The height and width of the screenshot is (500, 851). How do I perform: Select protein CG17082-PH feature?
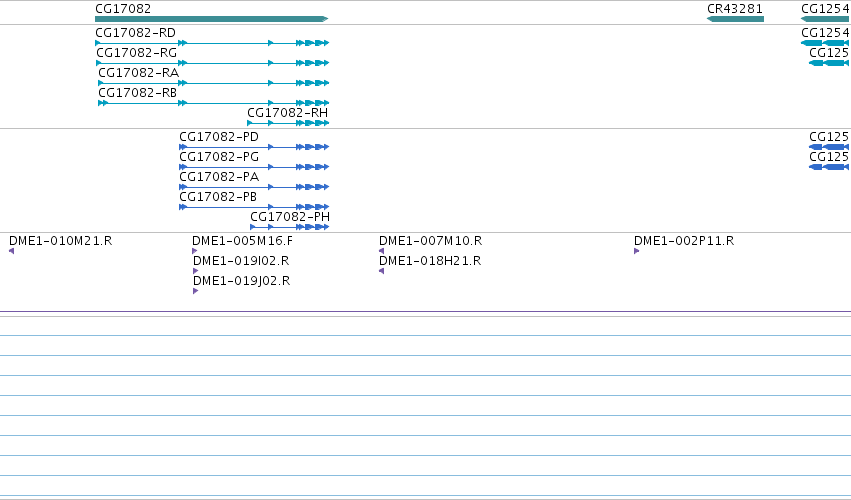290,227
